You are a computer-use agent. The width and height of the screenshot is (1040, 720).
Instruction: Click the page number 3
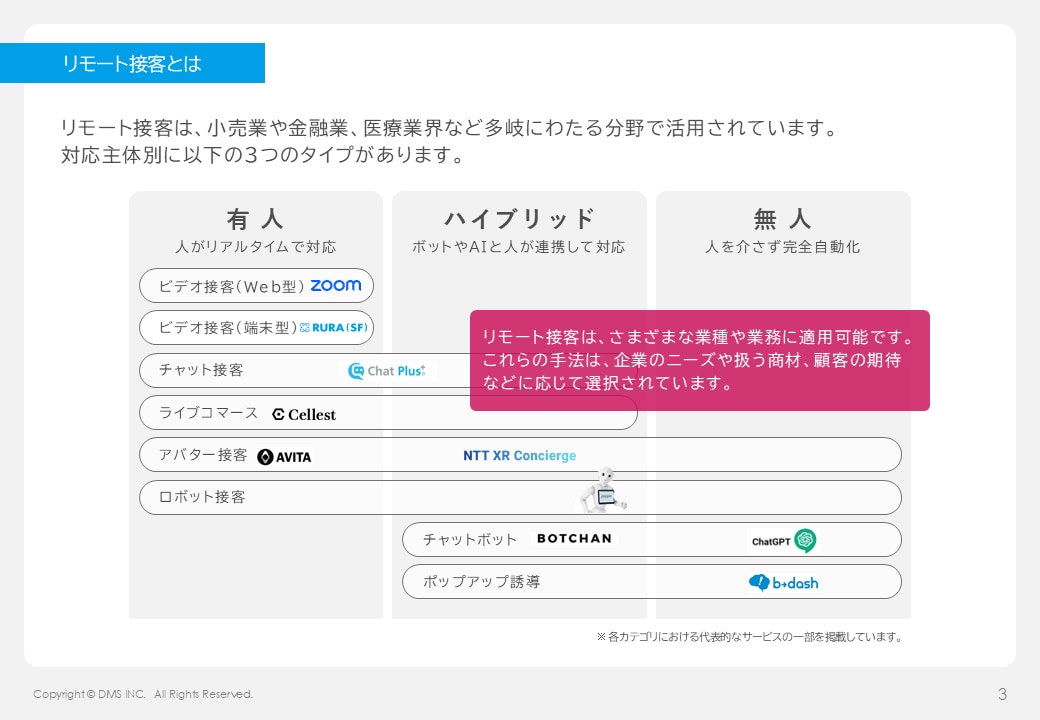coord(1002,694)
